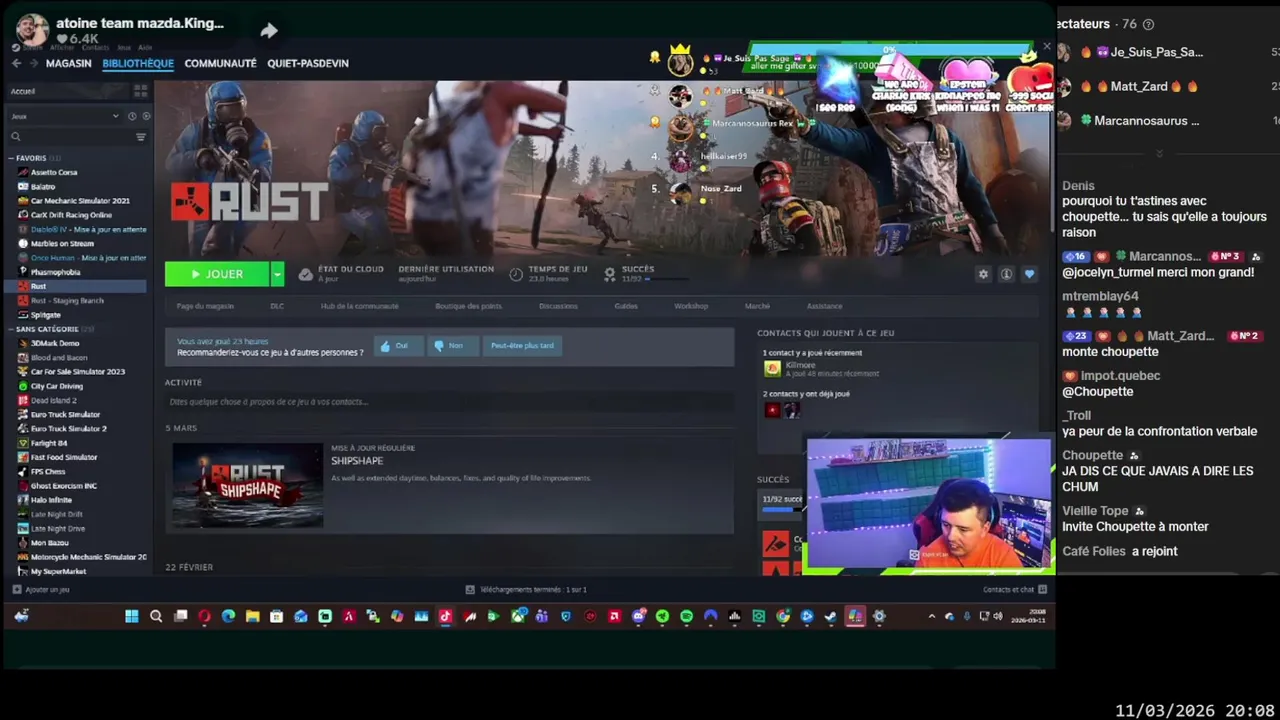Viewport: 1280px width, 720px height.
Task: Switch to the BIBLIOTHÈQUE tab
Action: tap(138, 63)
